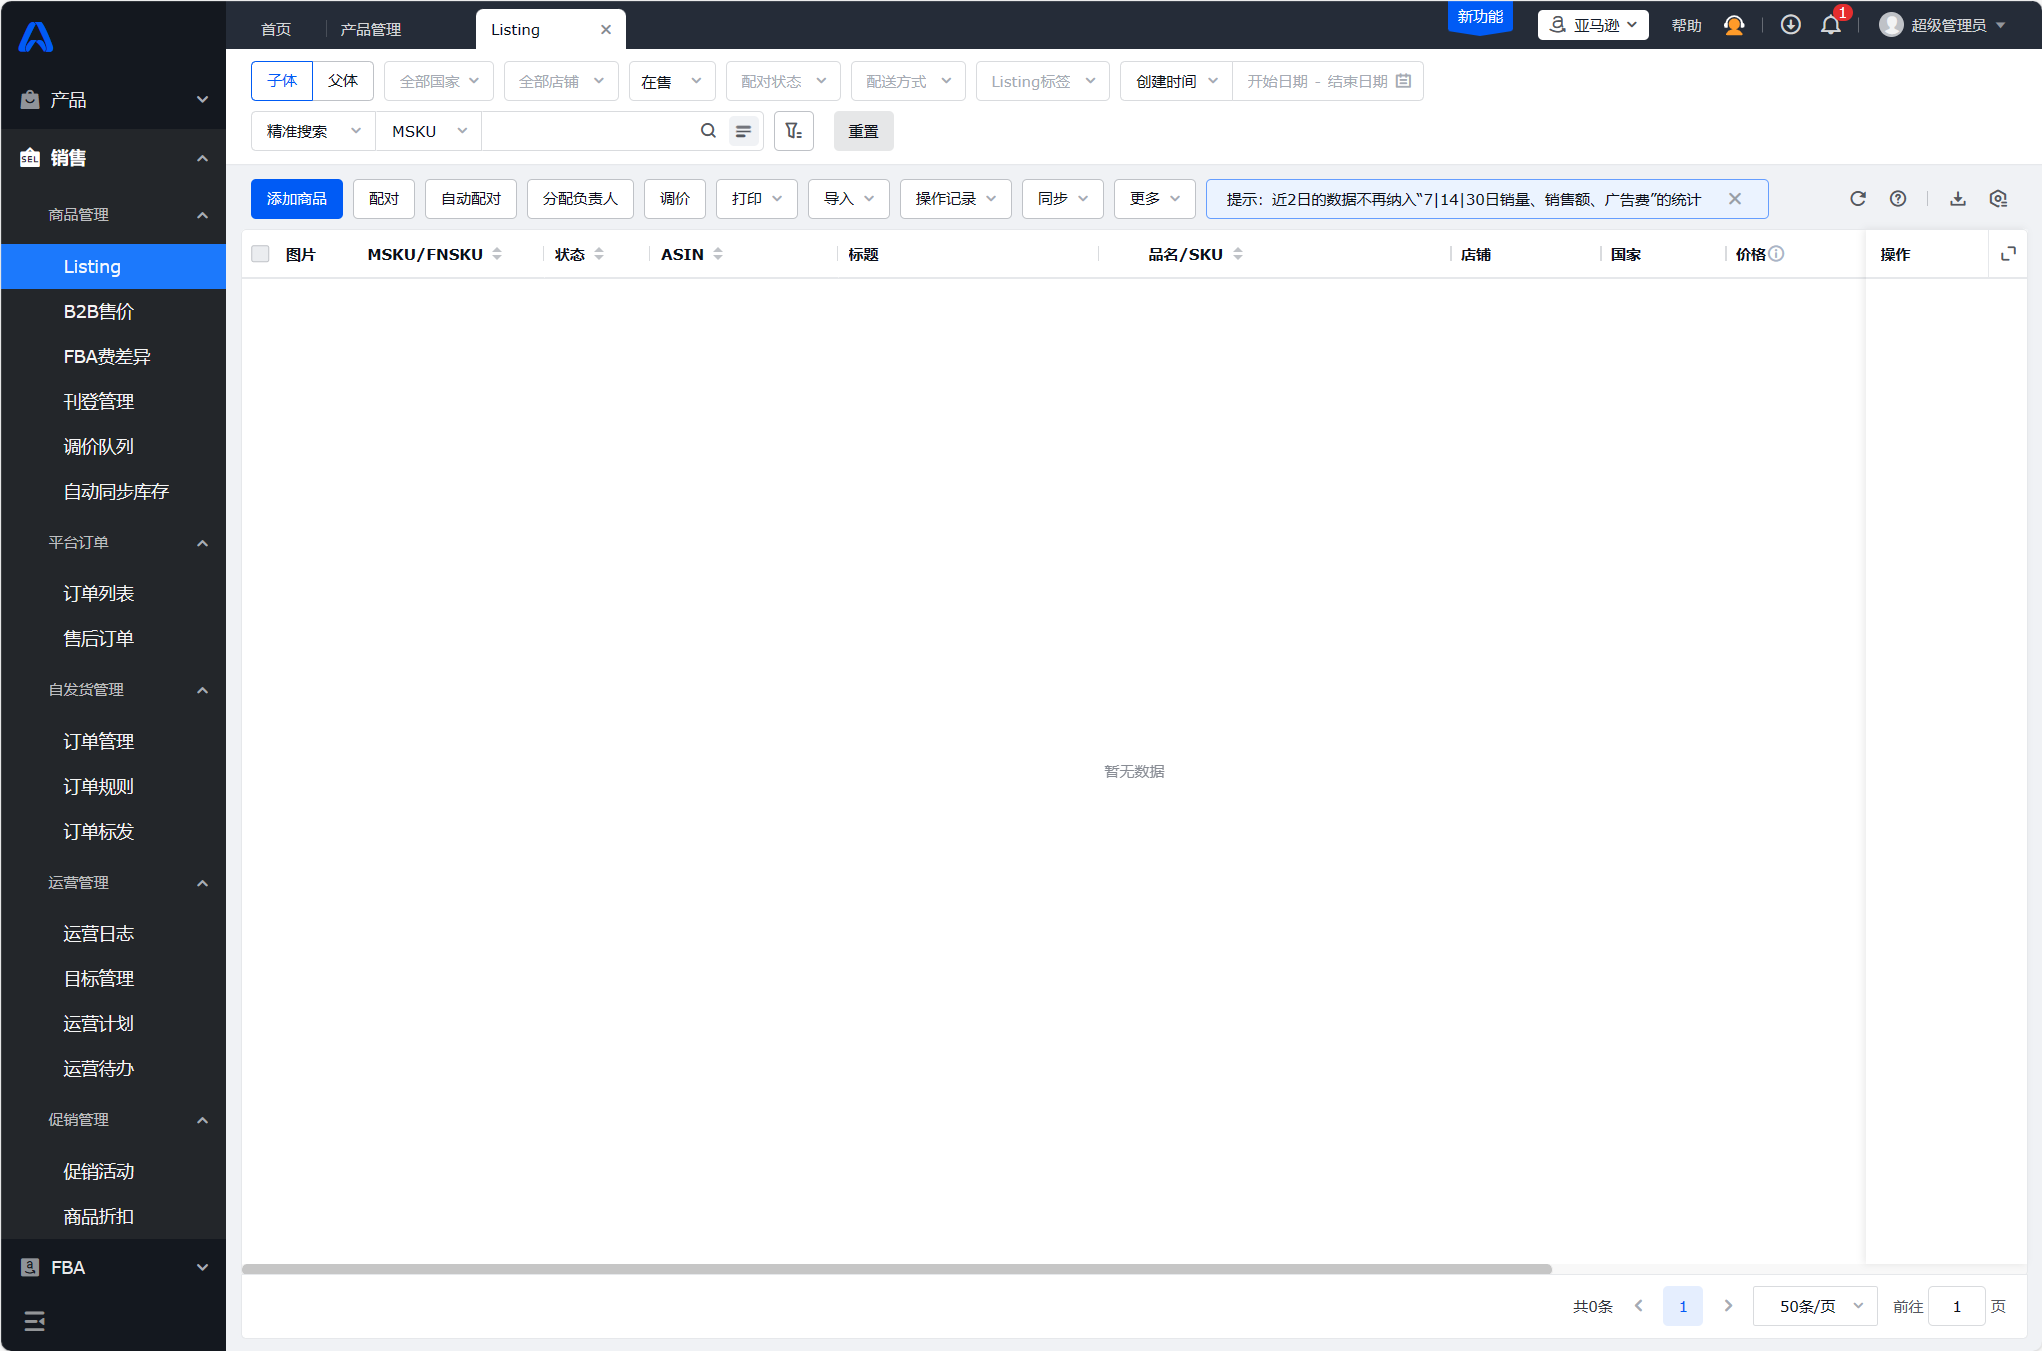This screenshot has height=1351, width=2042.
Task: Open the 50条/页 page size dropdown
Action: [1814, 1306]
